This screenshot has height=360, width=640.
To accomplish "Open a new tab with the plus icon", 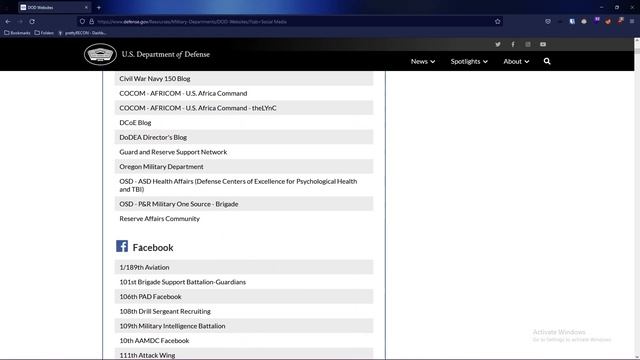I will [x=99, y=7].
